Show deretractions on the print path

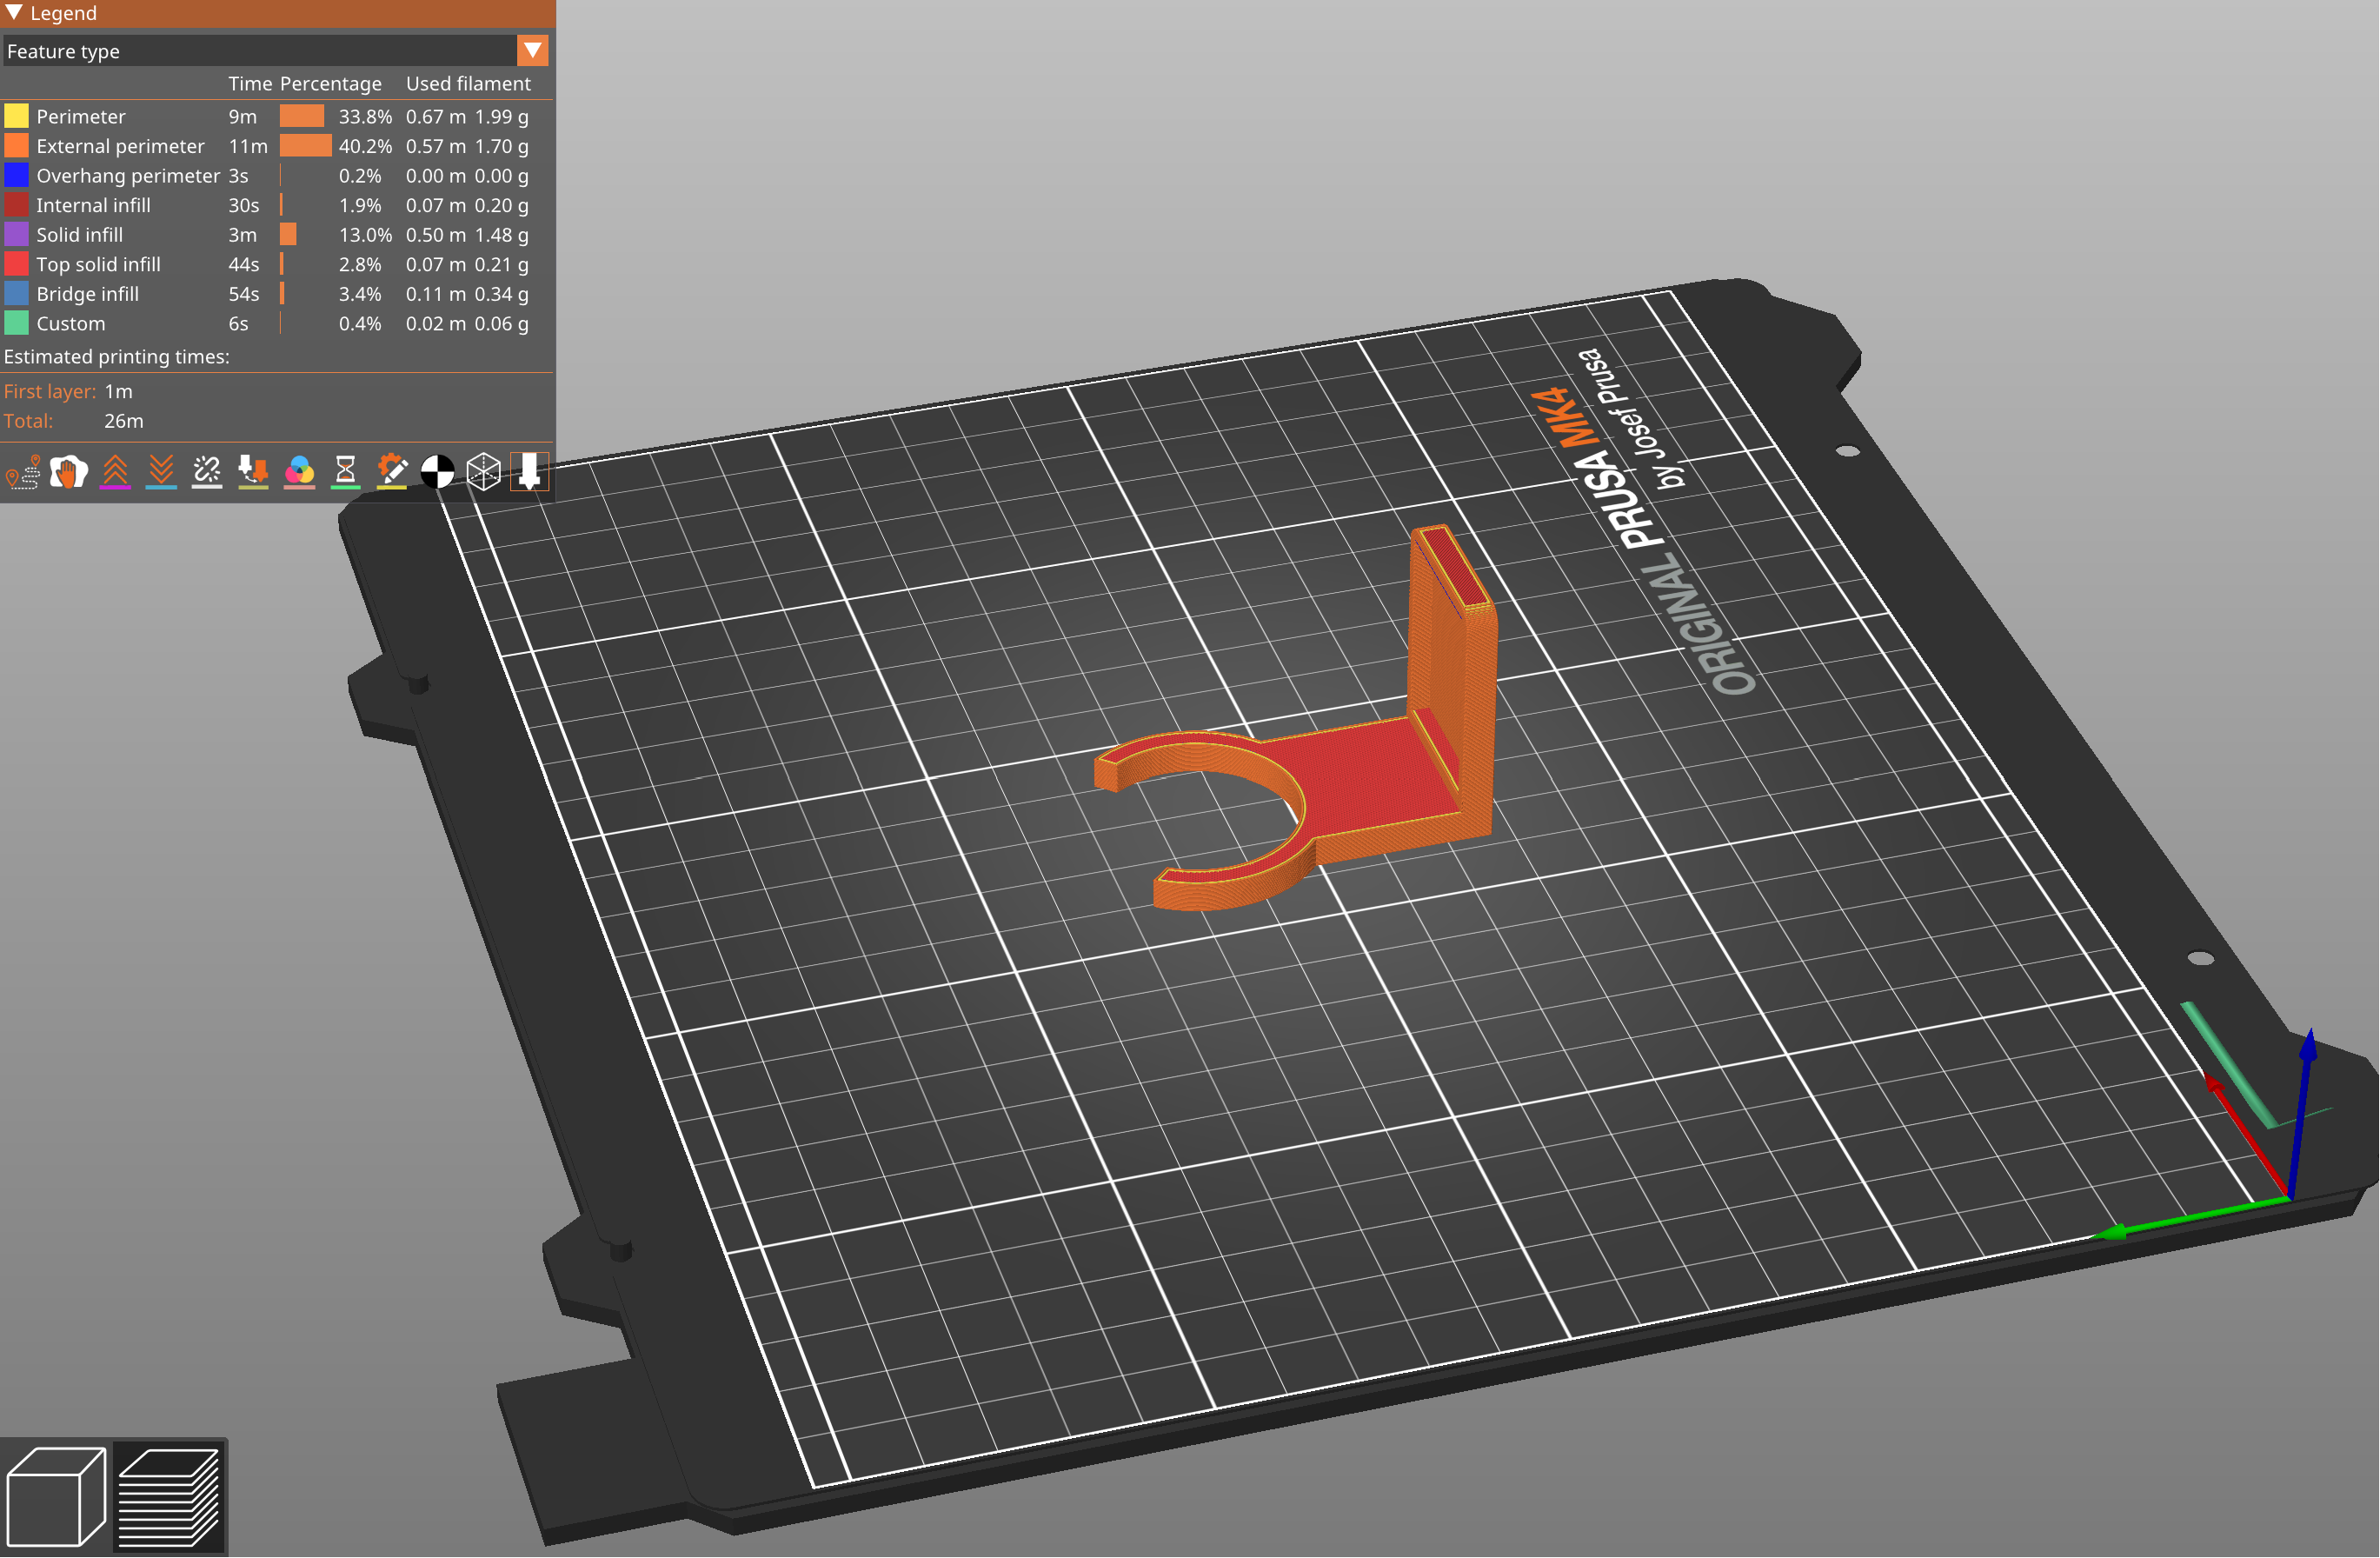coord(161,471)
